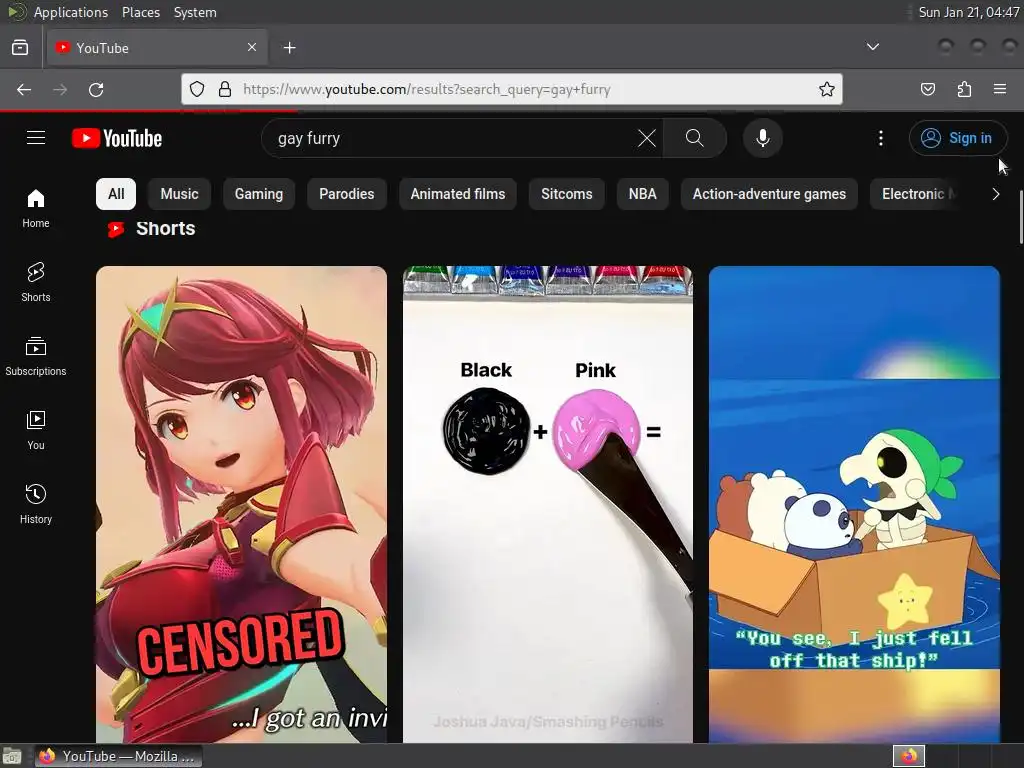Clear the search query with X

coord(647,138)
